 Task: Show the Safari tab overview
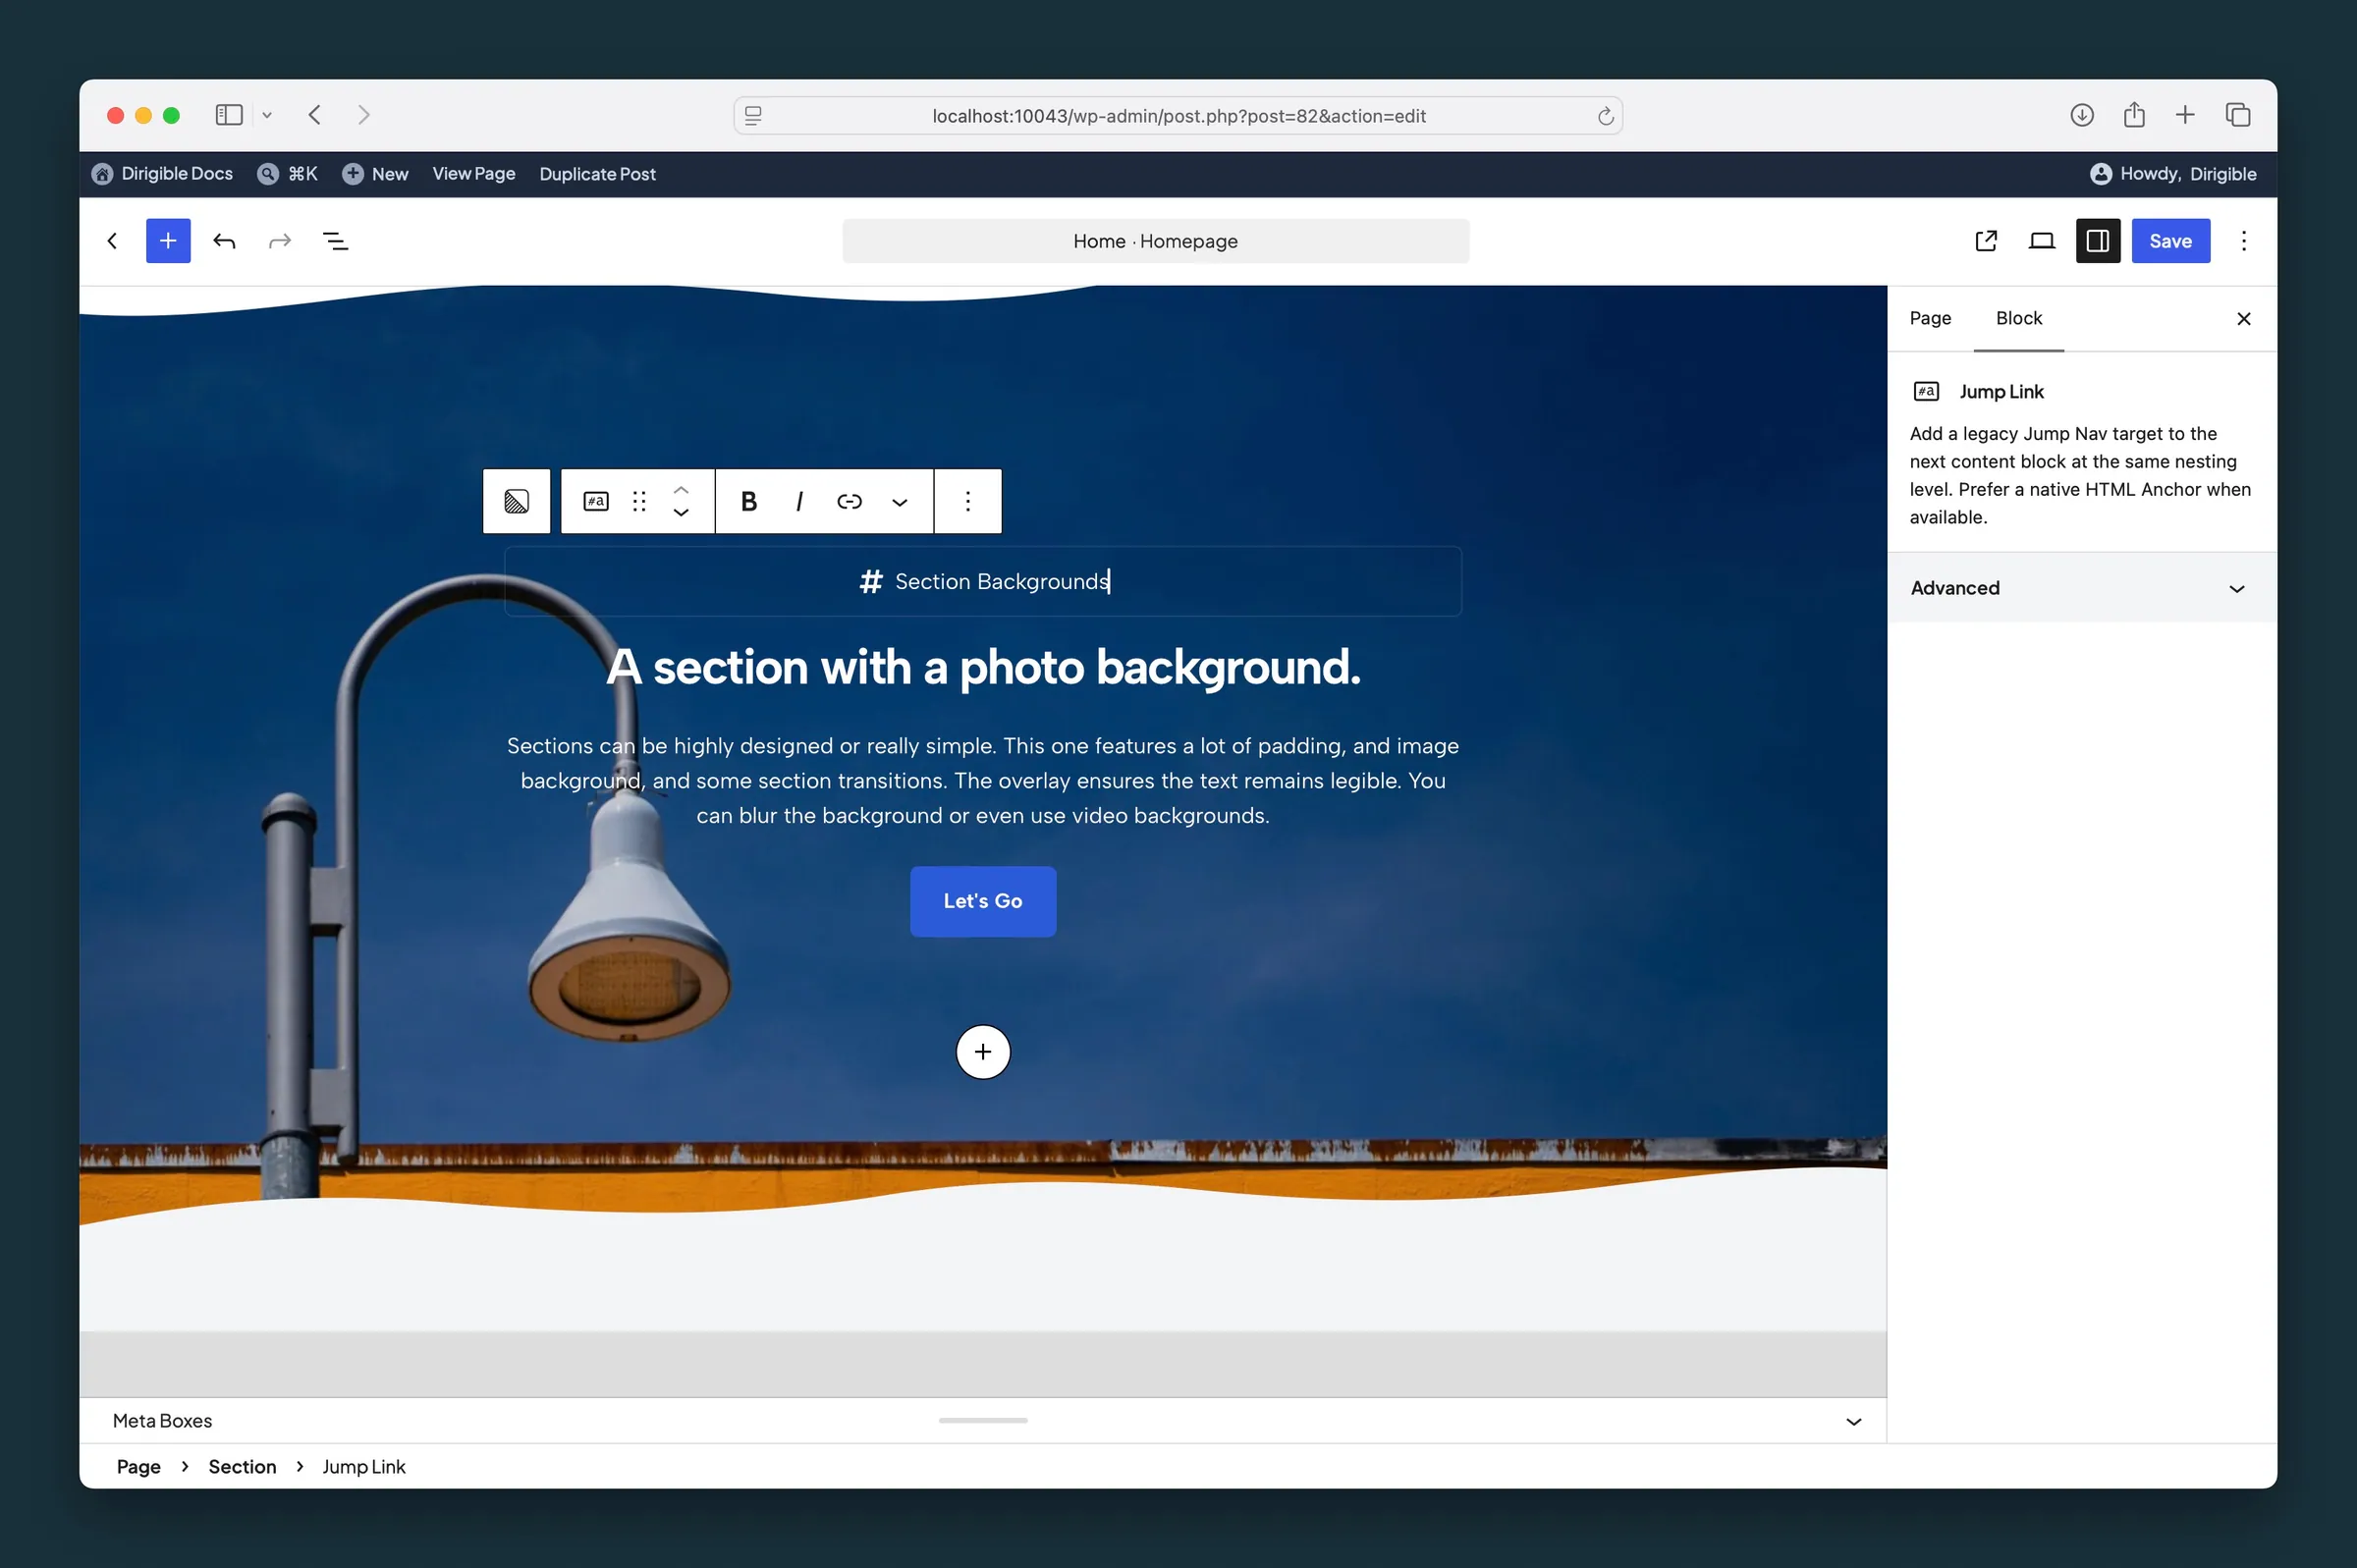coord(2238,115)
